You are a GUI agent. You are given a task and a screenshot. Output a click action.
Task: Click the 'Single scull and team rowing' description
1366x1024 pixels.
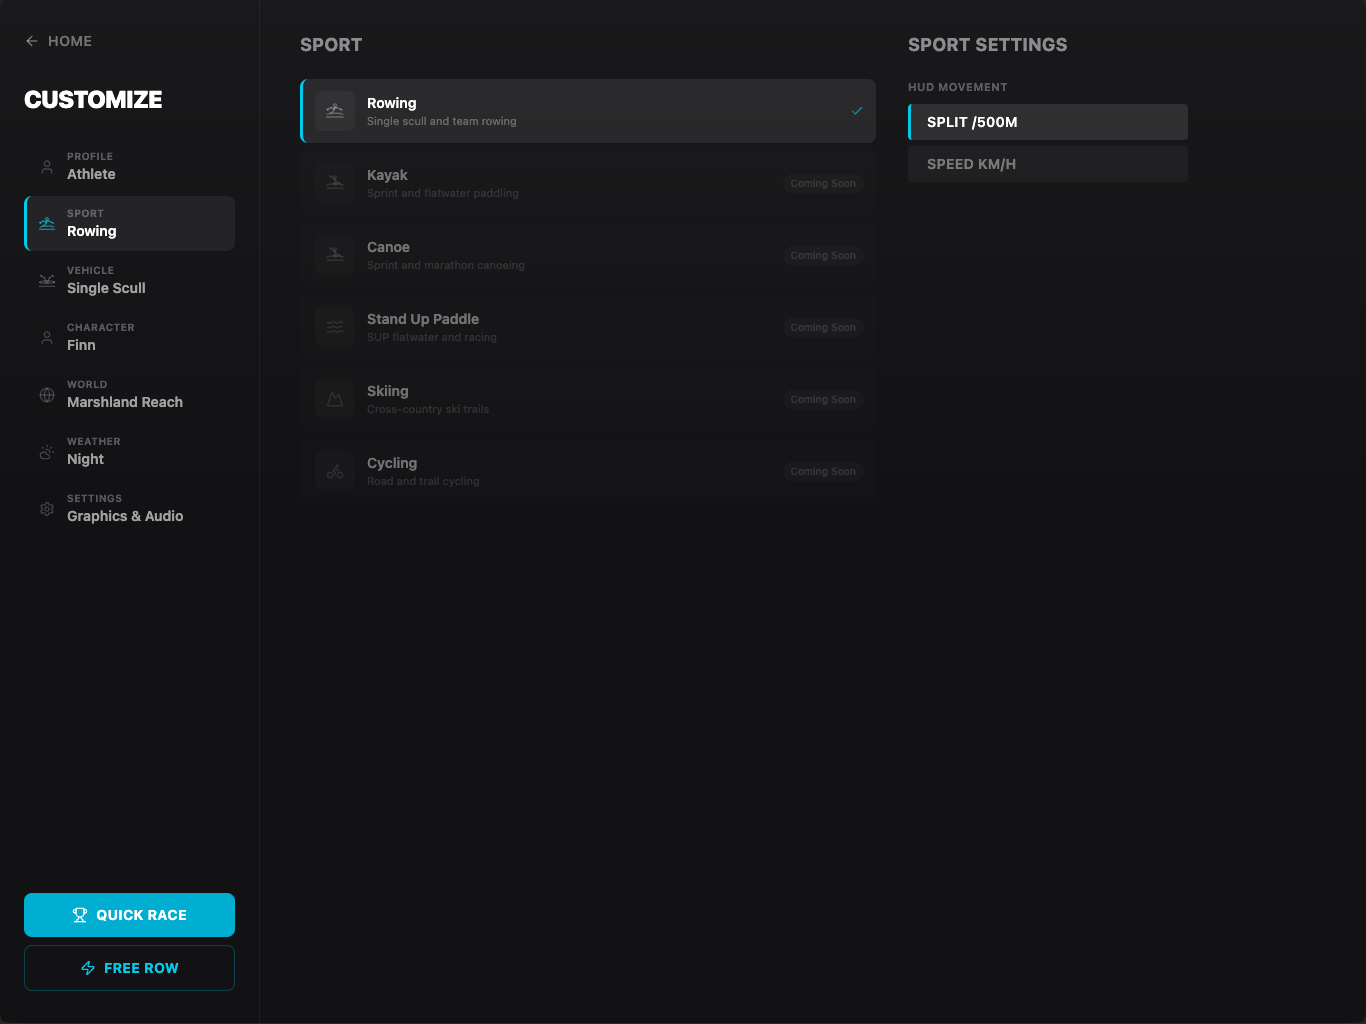point(442,121)
